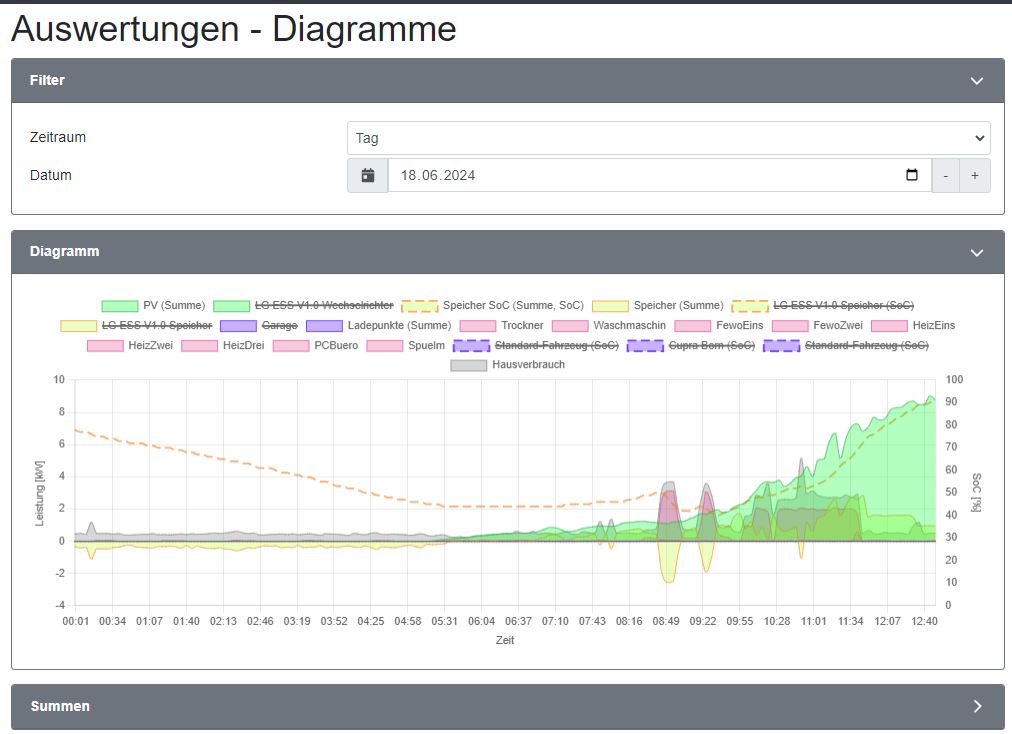Collapse the Diagramm panel via its chevron

click(977, 251)
